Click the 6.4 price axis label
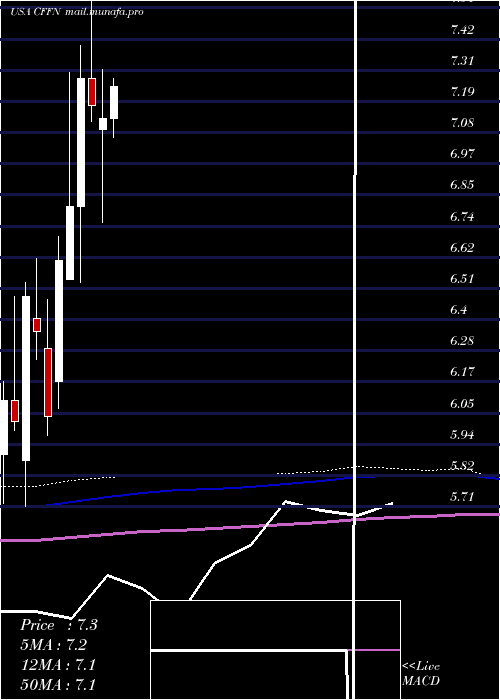The height and width of the screenshot is (700, 500). [459, 309]
